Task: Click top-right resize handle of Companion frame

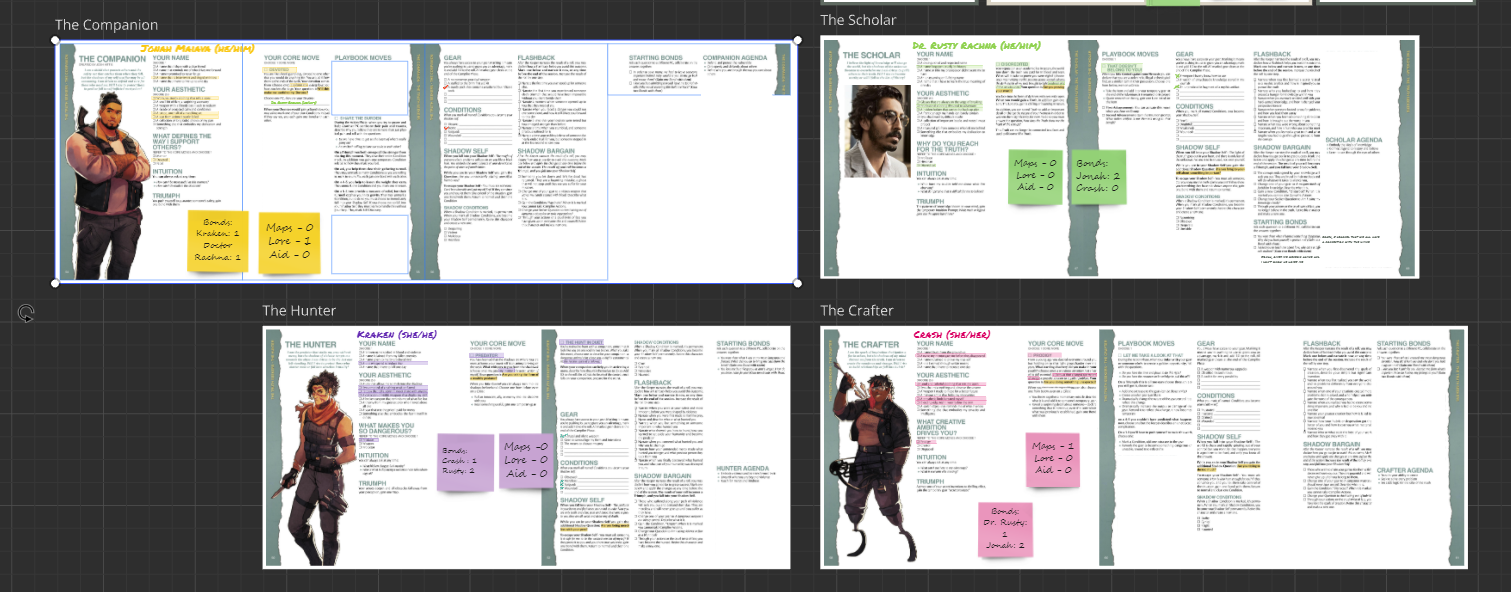Action: (x=797, y=41)
